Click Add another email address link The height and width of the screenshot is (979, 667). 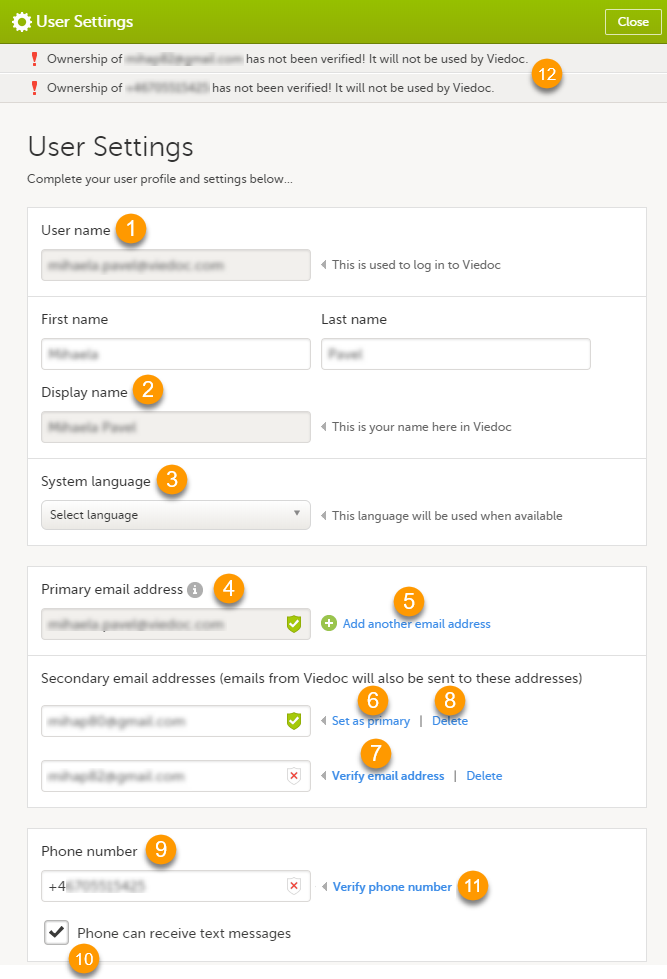tap(416, 624)
